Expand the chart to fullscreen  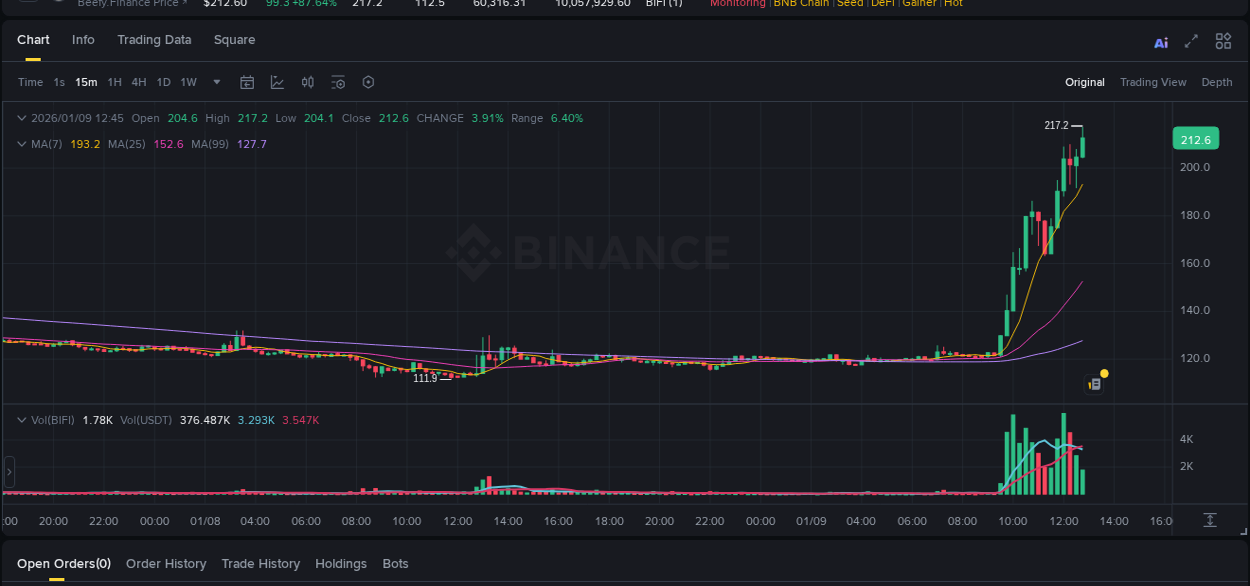point(1191,41)
